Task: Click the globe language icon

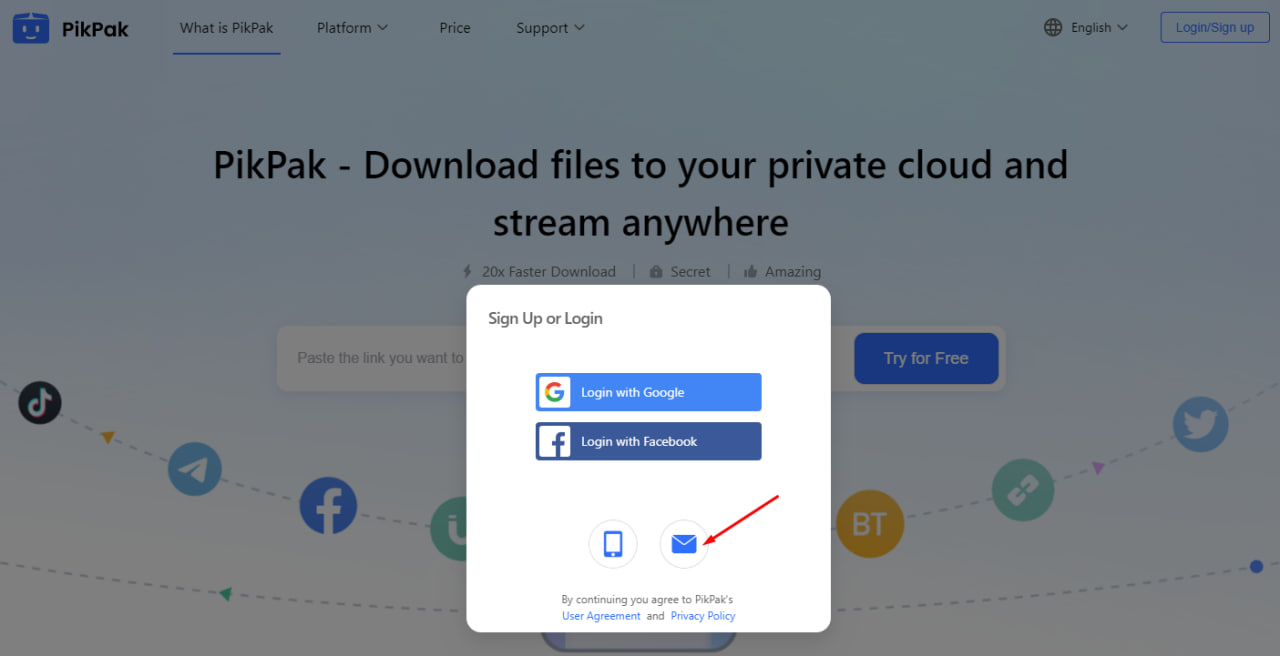Action: coord(1053,28)
